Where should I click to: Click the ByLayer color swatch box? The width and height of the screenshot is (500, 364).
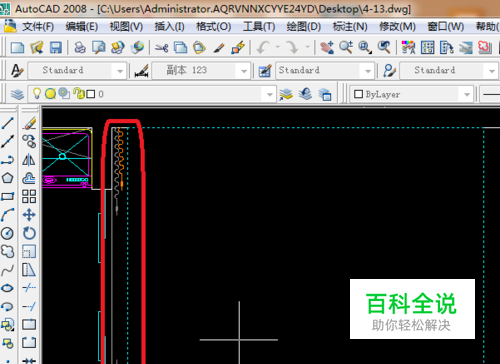pos(358,94)
